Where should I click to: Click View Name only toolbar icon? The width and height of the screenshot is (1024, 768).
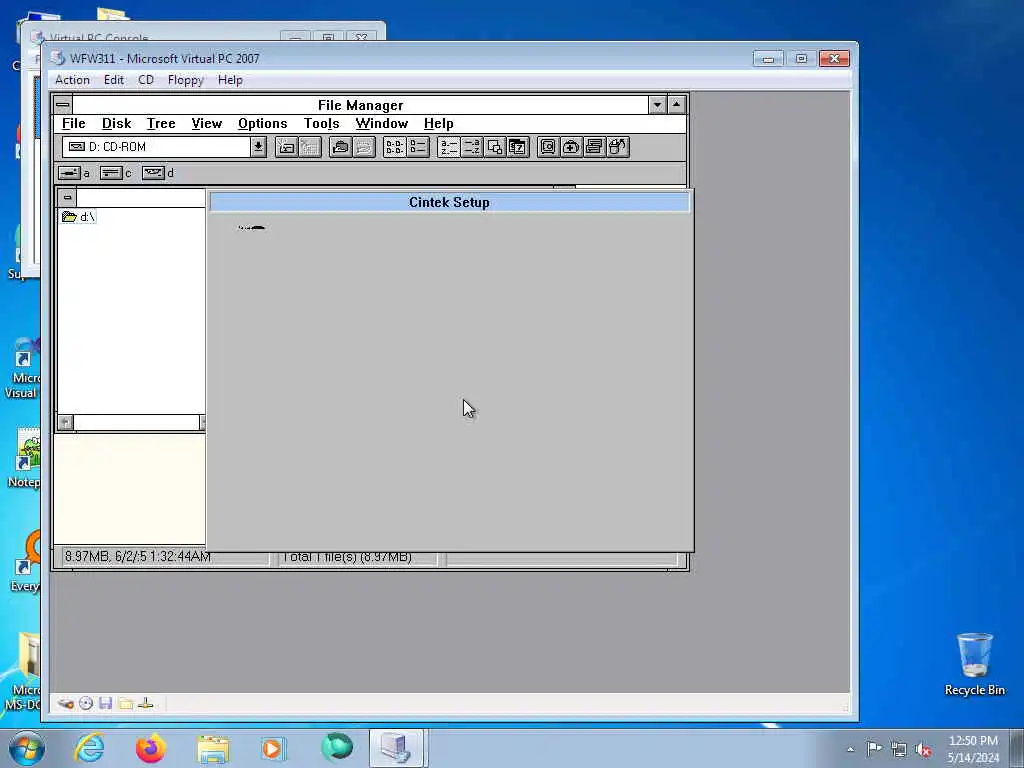[394, 147]
